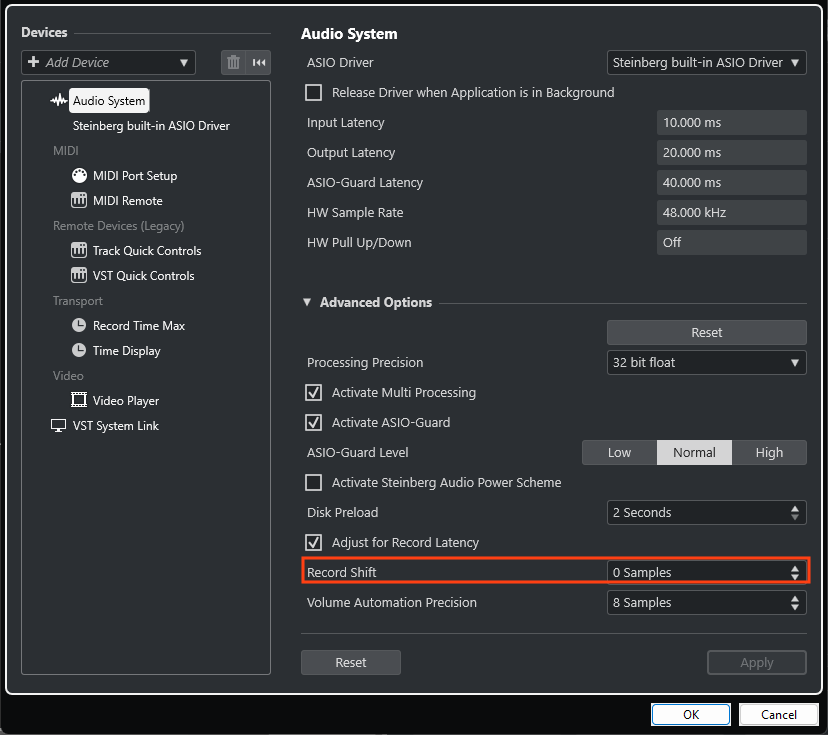Set ASIO-Guard Level to Low
This screenshot has height=735, width=828.
click(x=619, y=453)
